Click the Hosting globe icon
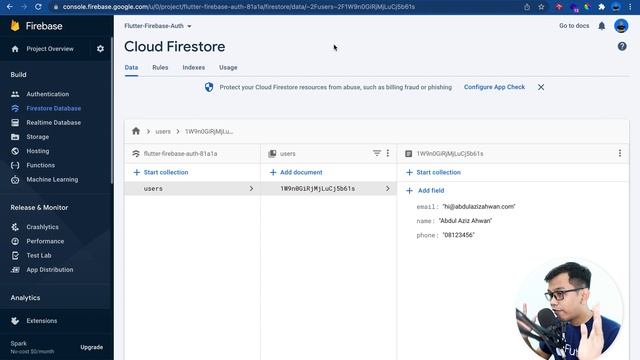Image resolution: width=640 pixels, height=360 pixels. (x=15, y=151)
